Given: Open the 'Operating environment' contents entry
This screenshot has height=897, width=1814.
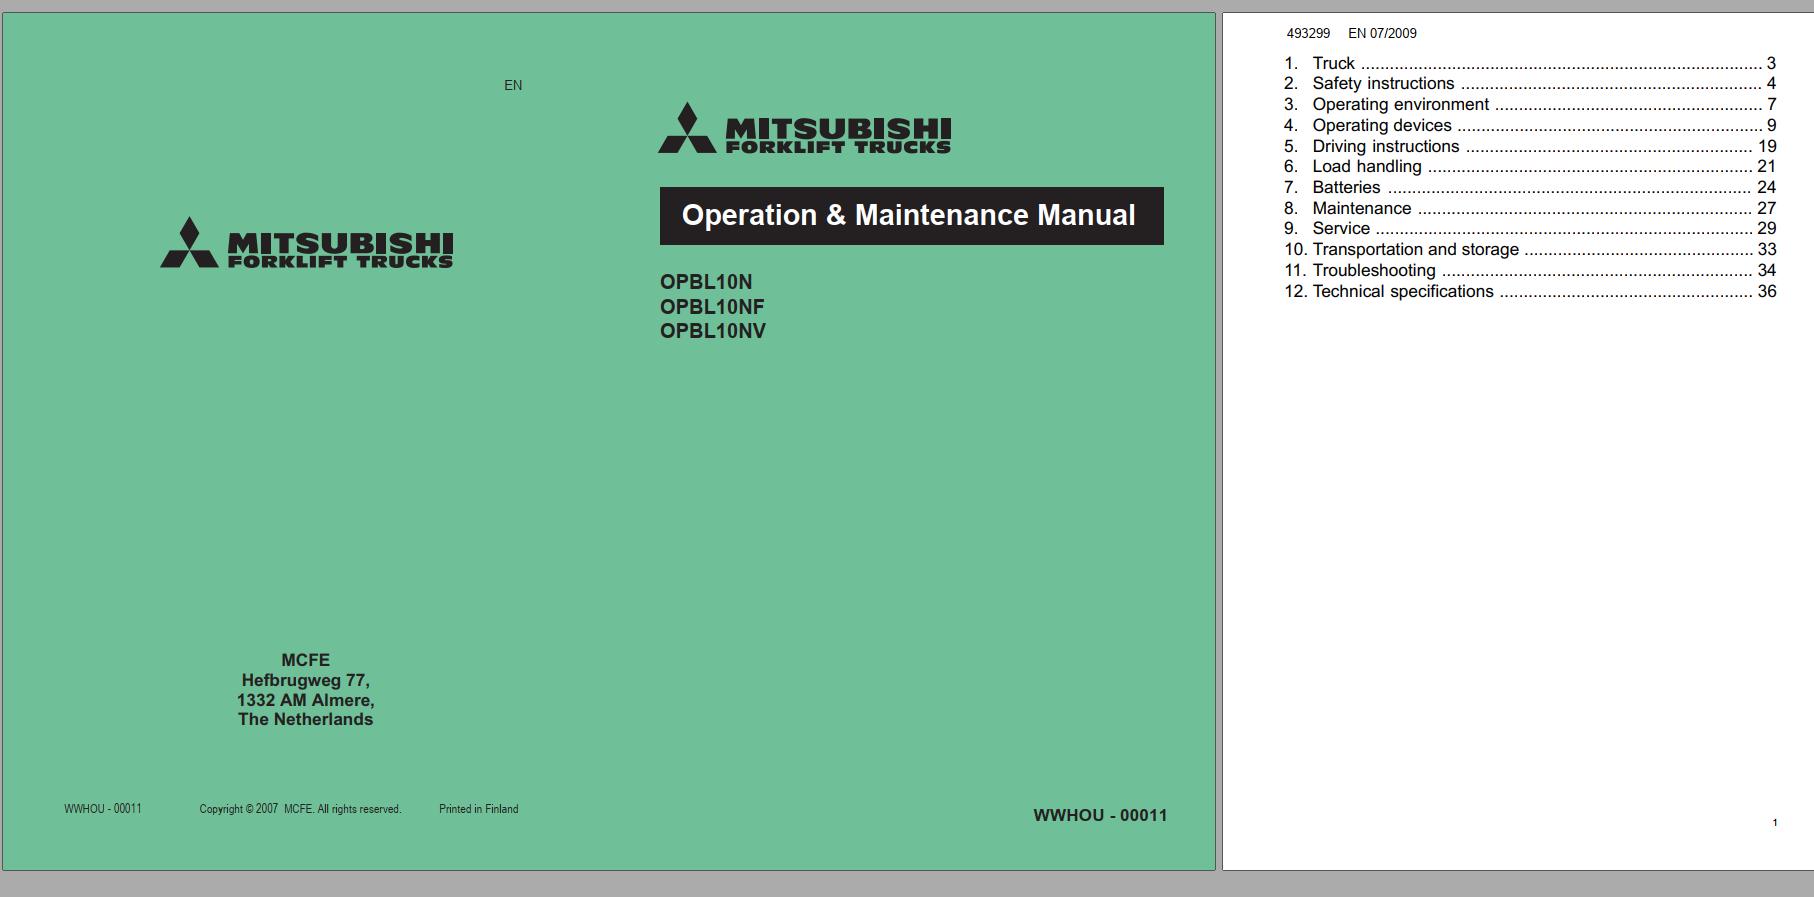Looking at the screenshot, I should point(1530,105).
